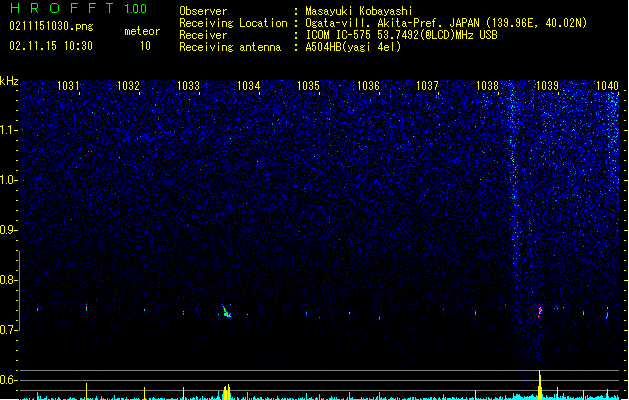Click the 'Observer' field label
The height and width of the screenshot is (400, 629).
tap(203, 11)
